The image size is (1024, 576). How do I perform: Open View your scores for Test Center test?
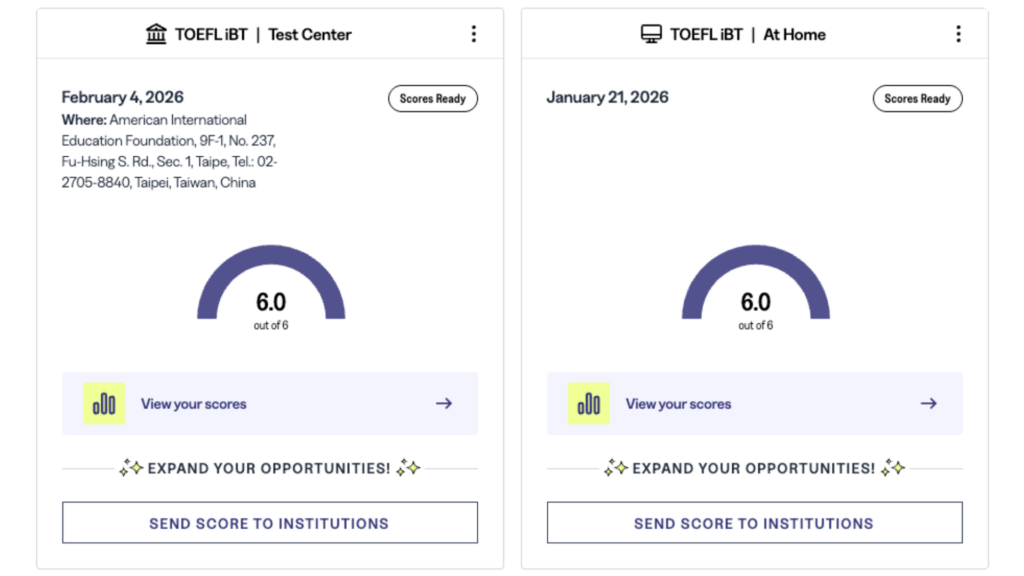(194, 404)
